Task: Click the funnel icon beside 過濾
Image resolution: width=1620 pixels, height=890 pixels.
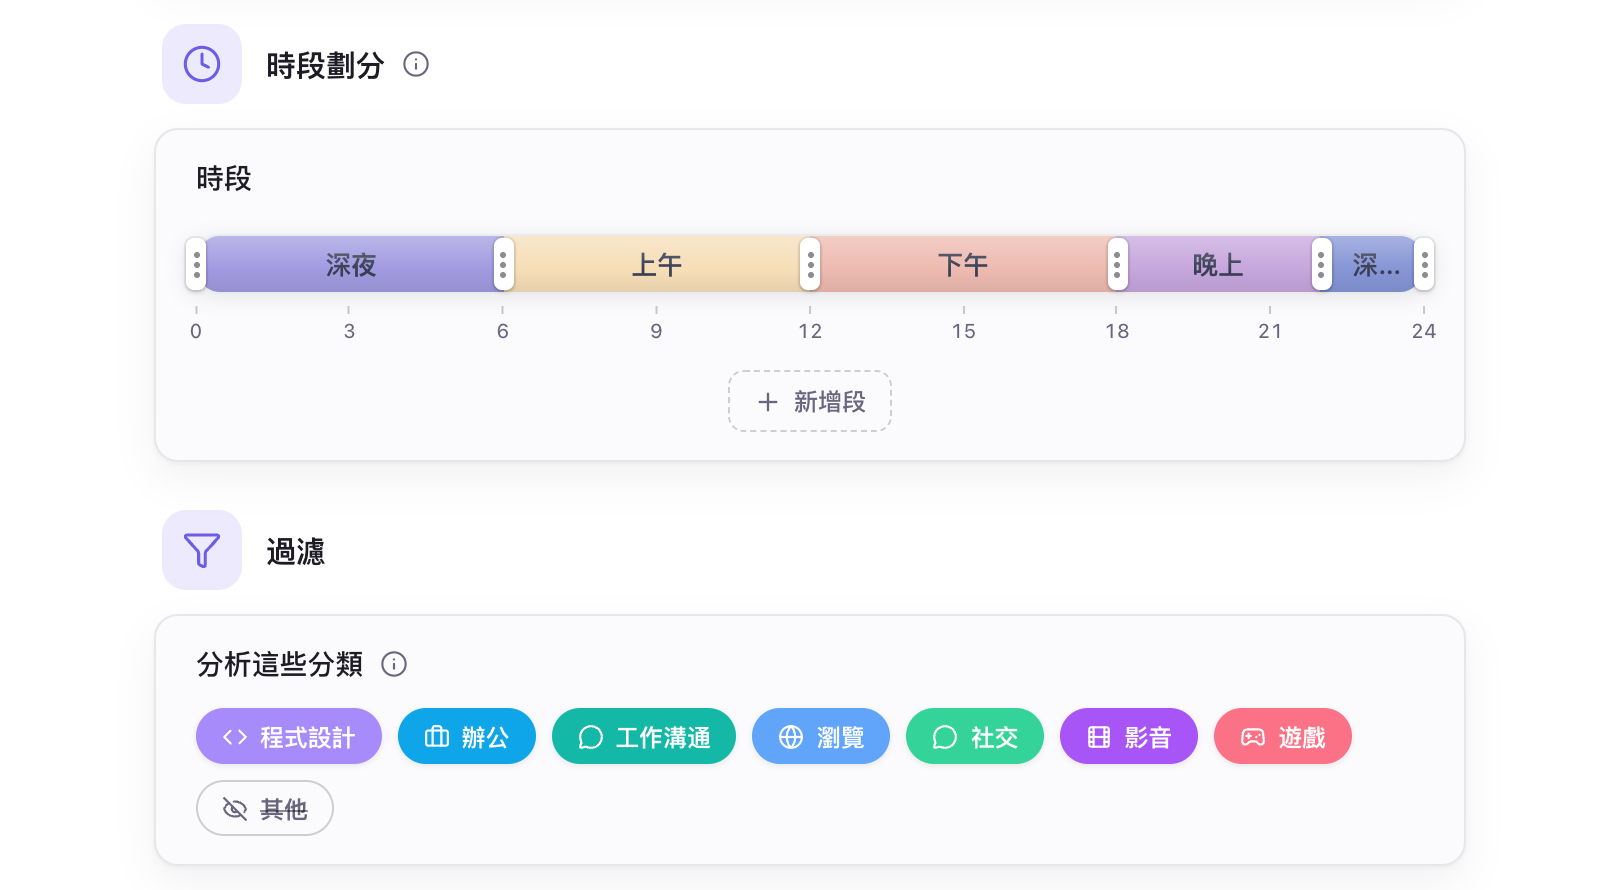Action: coord(202,550)
